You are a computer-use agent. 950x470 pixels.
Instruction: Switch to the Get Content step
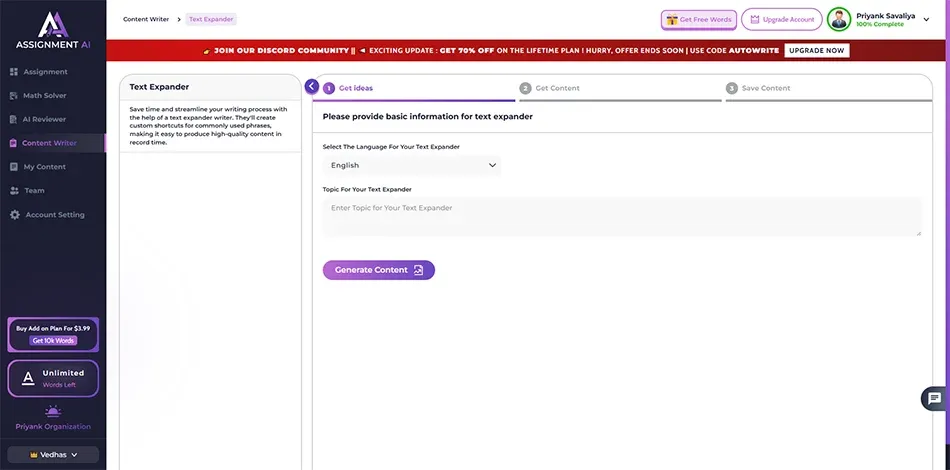pos(556,88)
